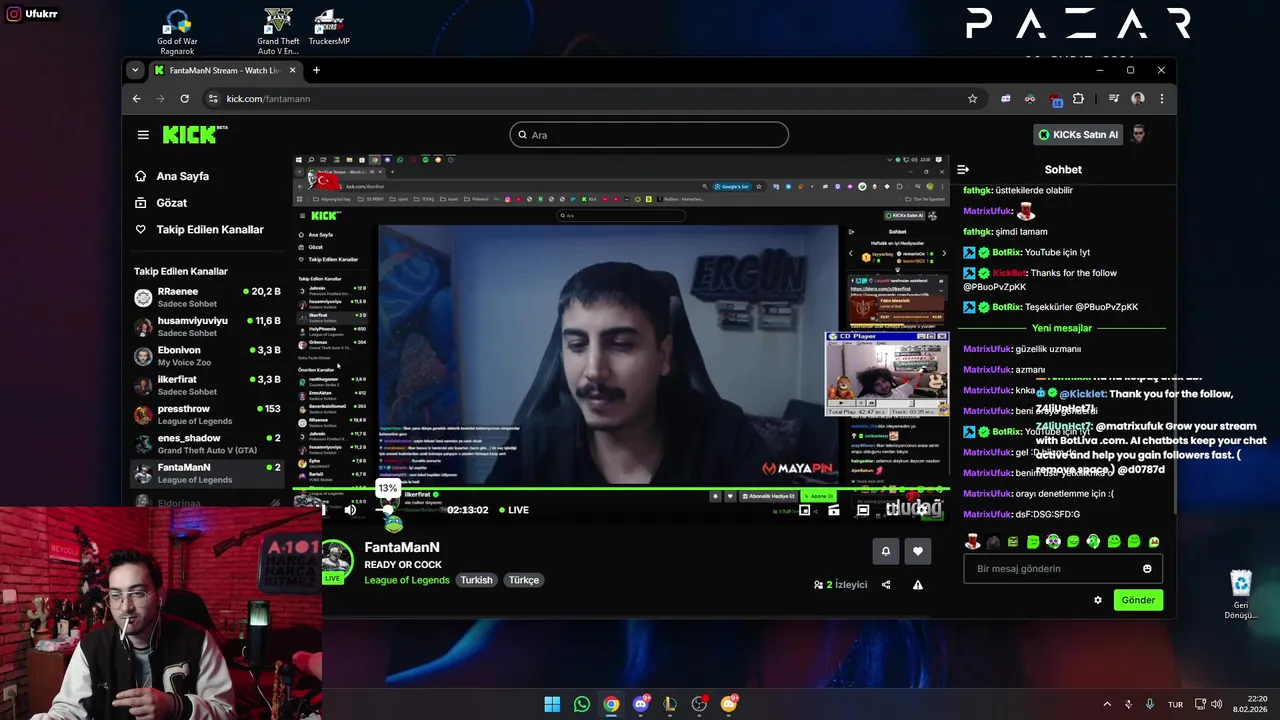Open chat settings gear
Viewport: 1280px width, 720px height.
(x=1098, y=600)
